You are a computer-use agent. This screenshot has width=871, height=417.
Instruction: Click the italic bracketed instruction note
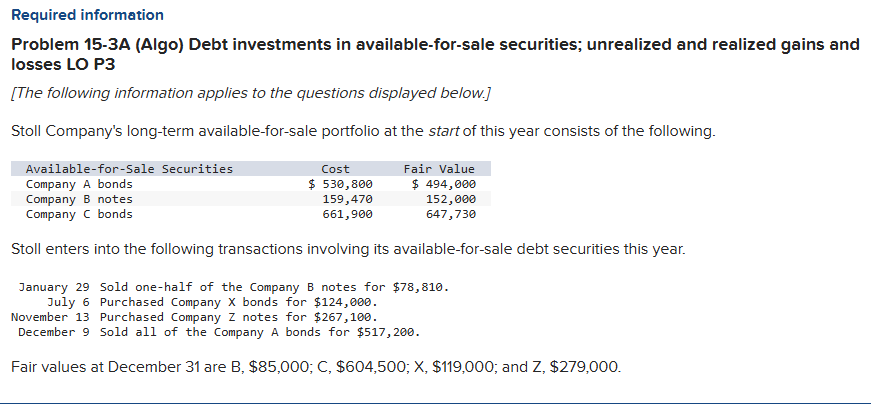pos(250,94)
